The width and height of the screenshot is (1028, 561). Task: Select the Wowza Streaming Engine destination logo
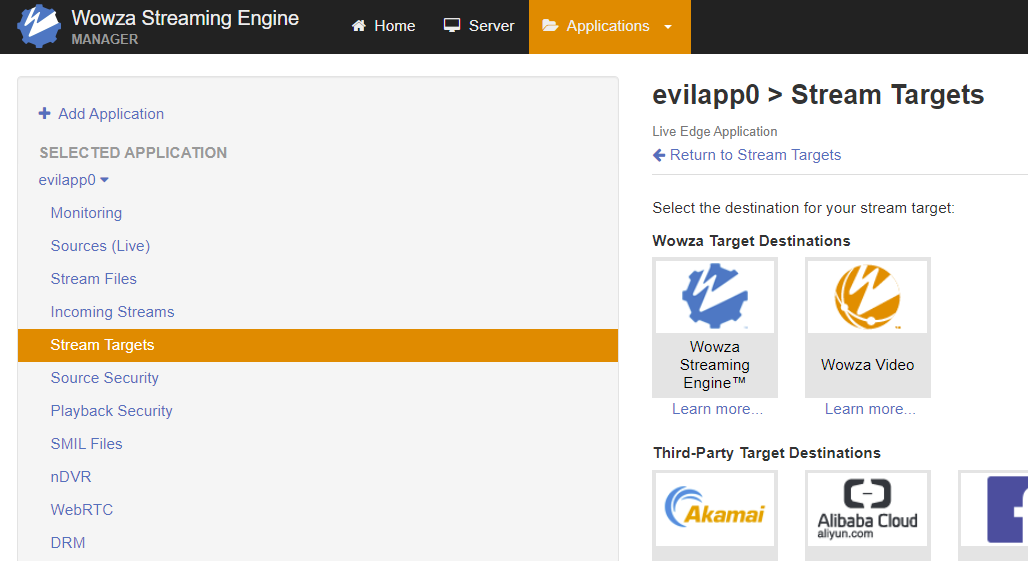pyautogui.click(x=715, y=296)
